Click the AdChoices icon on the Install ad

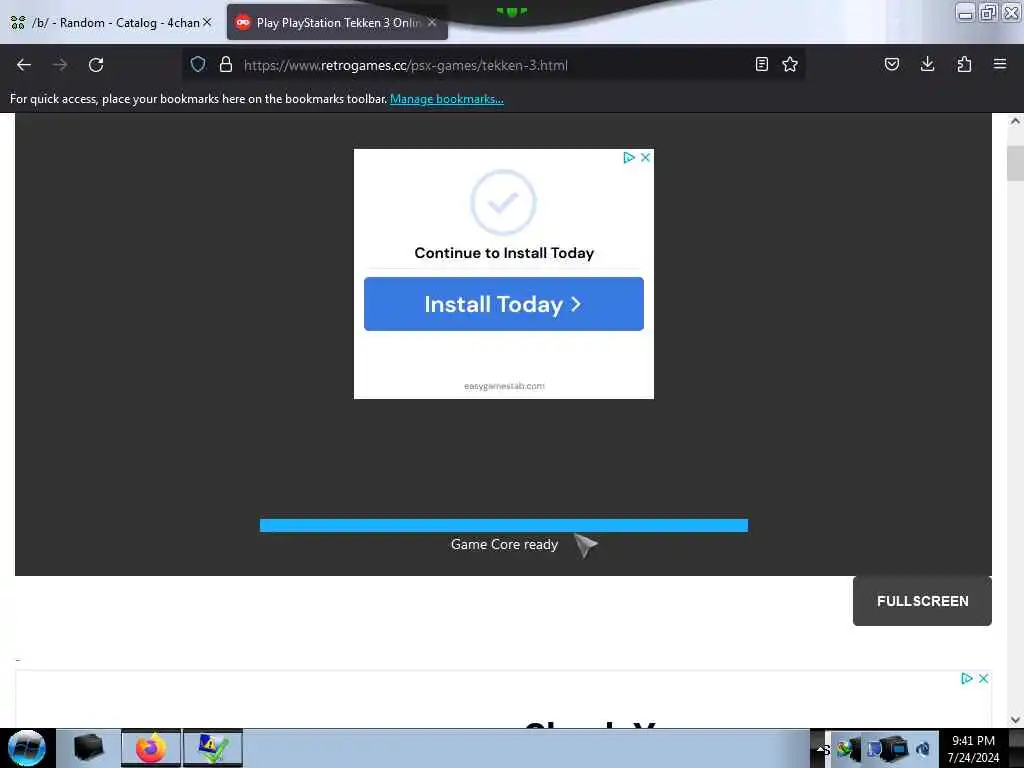tap(629, 157)
